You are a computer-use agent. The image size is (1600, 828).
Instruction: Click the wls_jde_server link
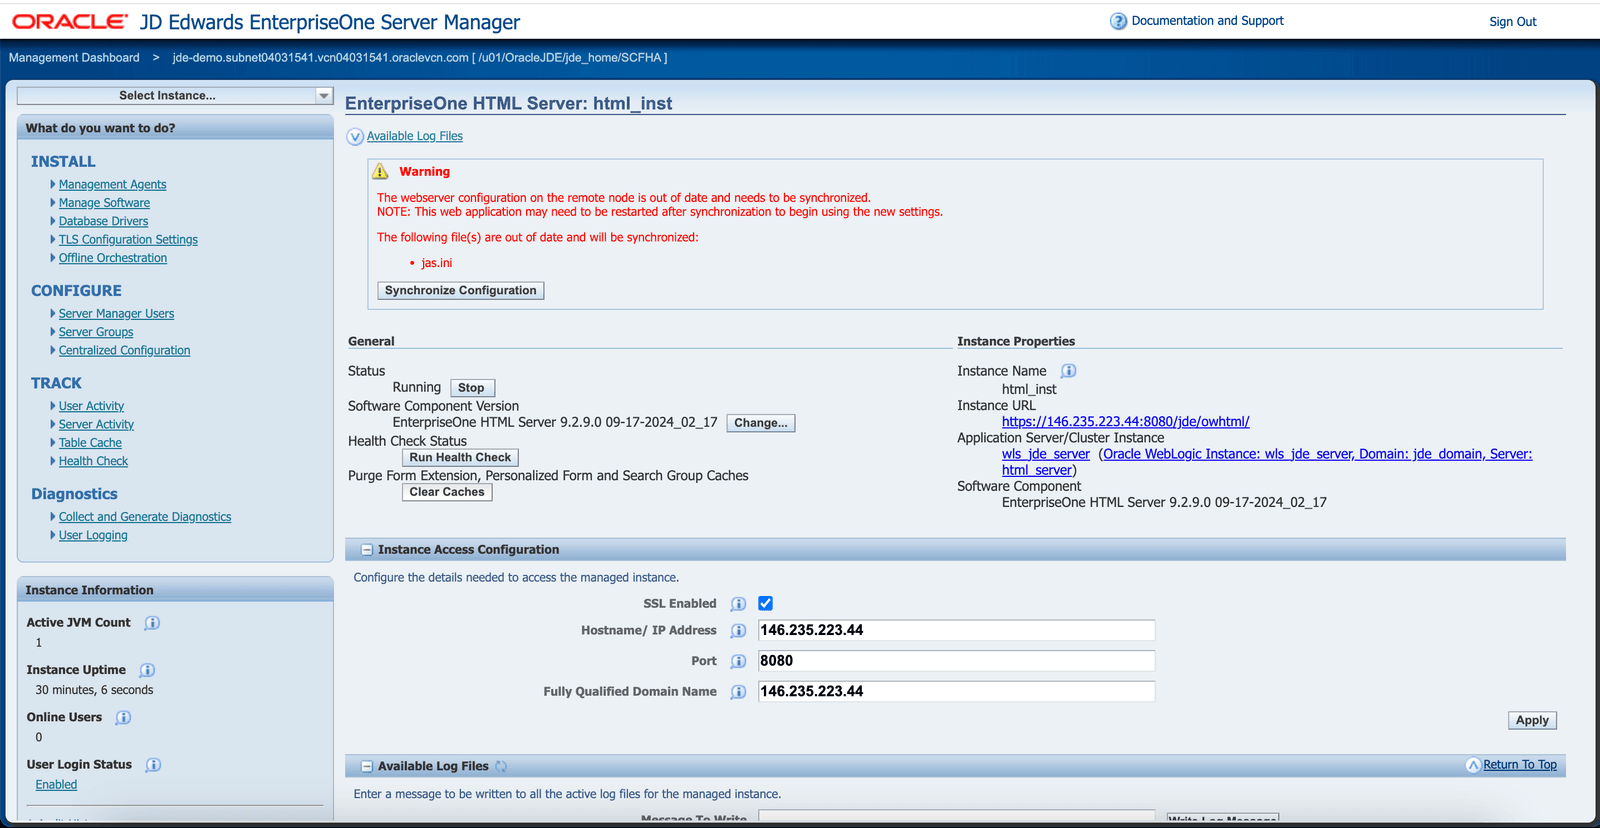(x=1045, y=454)
